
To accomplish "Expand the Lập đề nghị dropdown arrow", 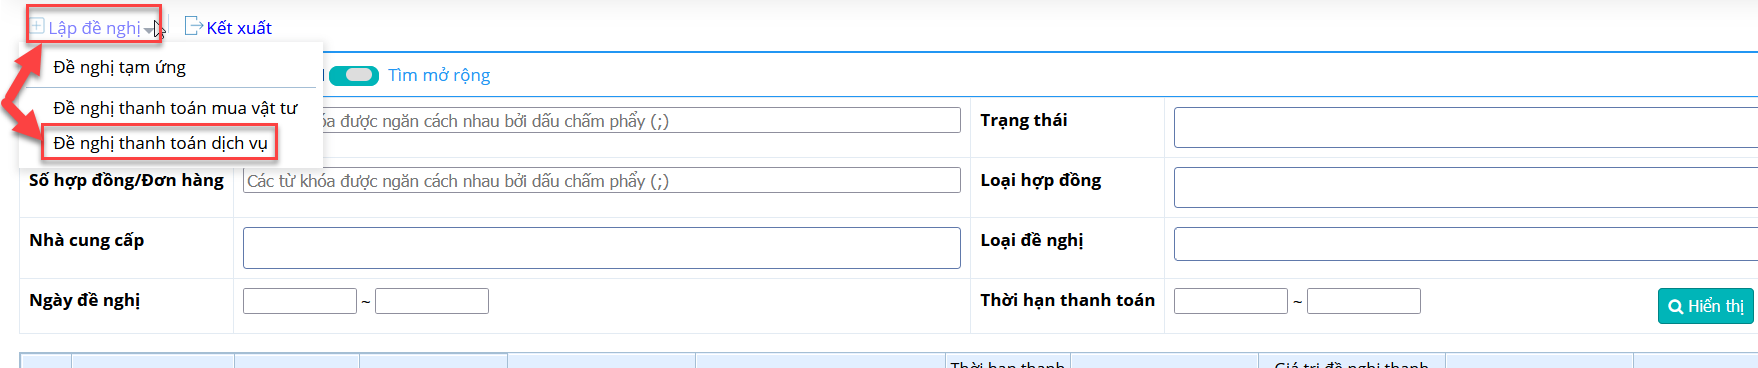I will 149,31.
